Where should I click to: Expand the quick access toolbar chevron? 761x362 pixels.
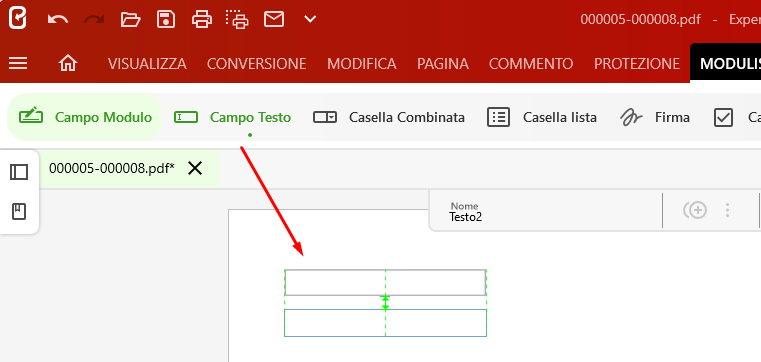point(310,19)
